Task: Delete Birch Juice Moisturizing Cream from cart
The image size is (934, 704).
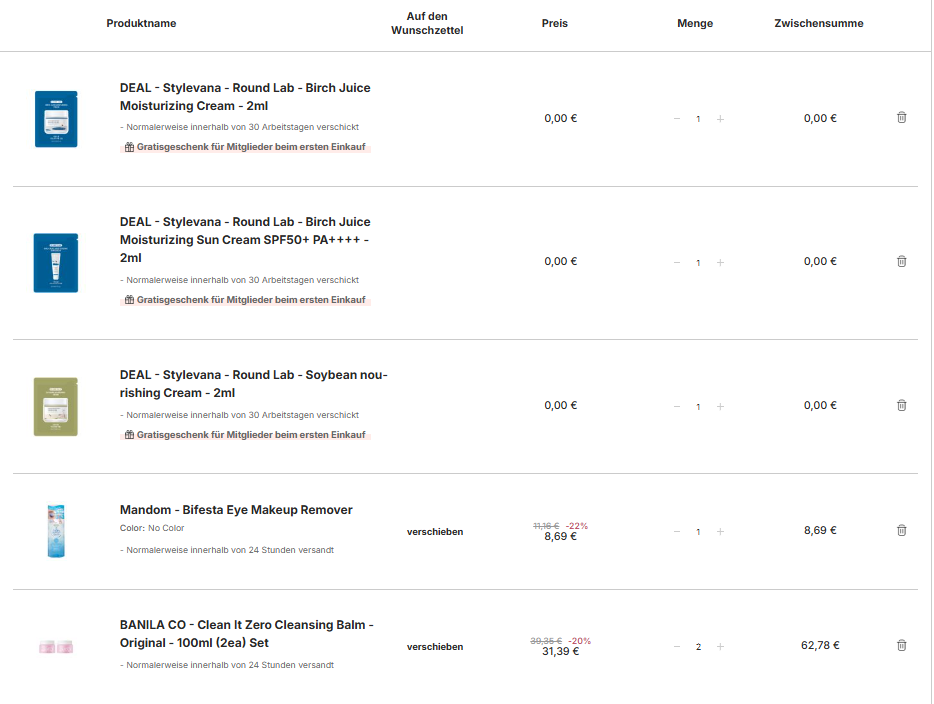Action: [901, 118]
